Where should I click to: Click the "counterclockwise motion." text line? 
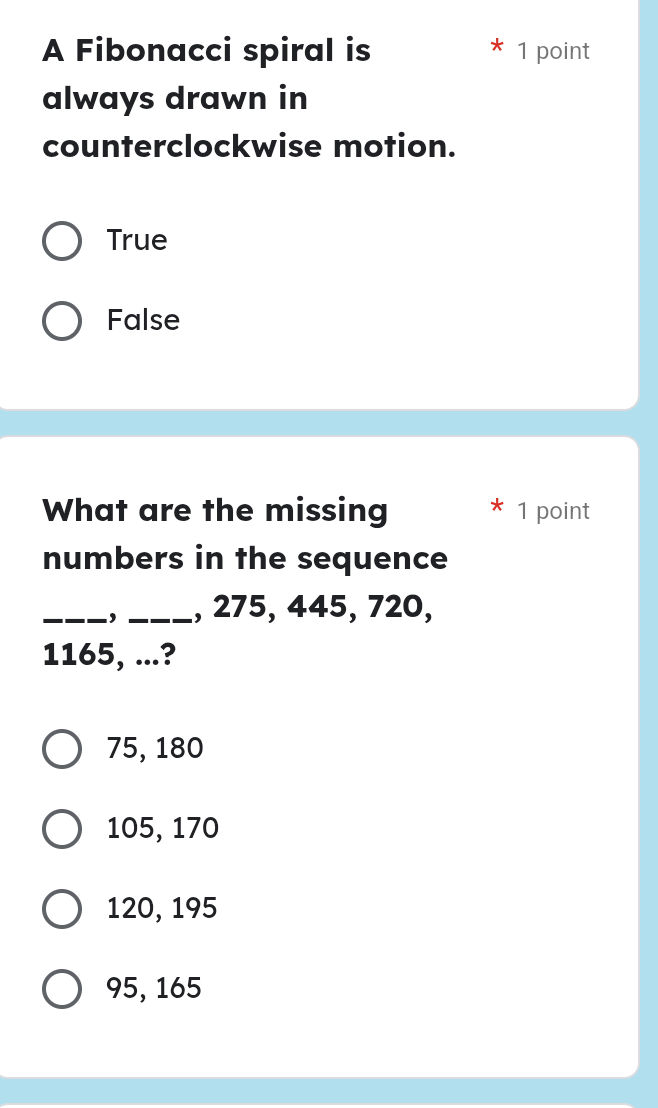point(249,146)
